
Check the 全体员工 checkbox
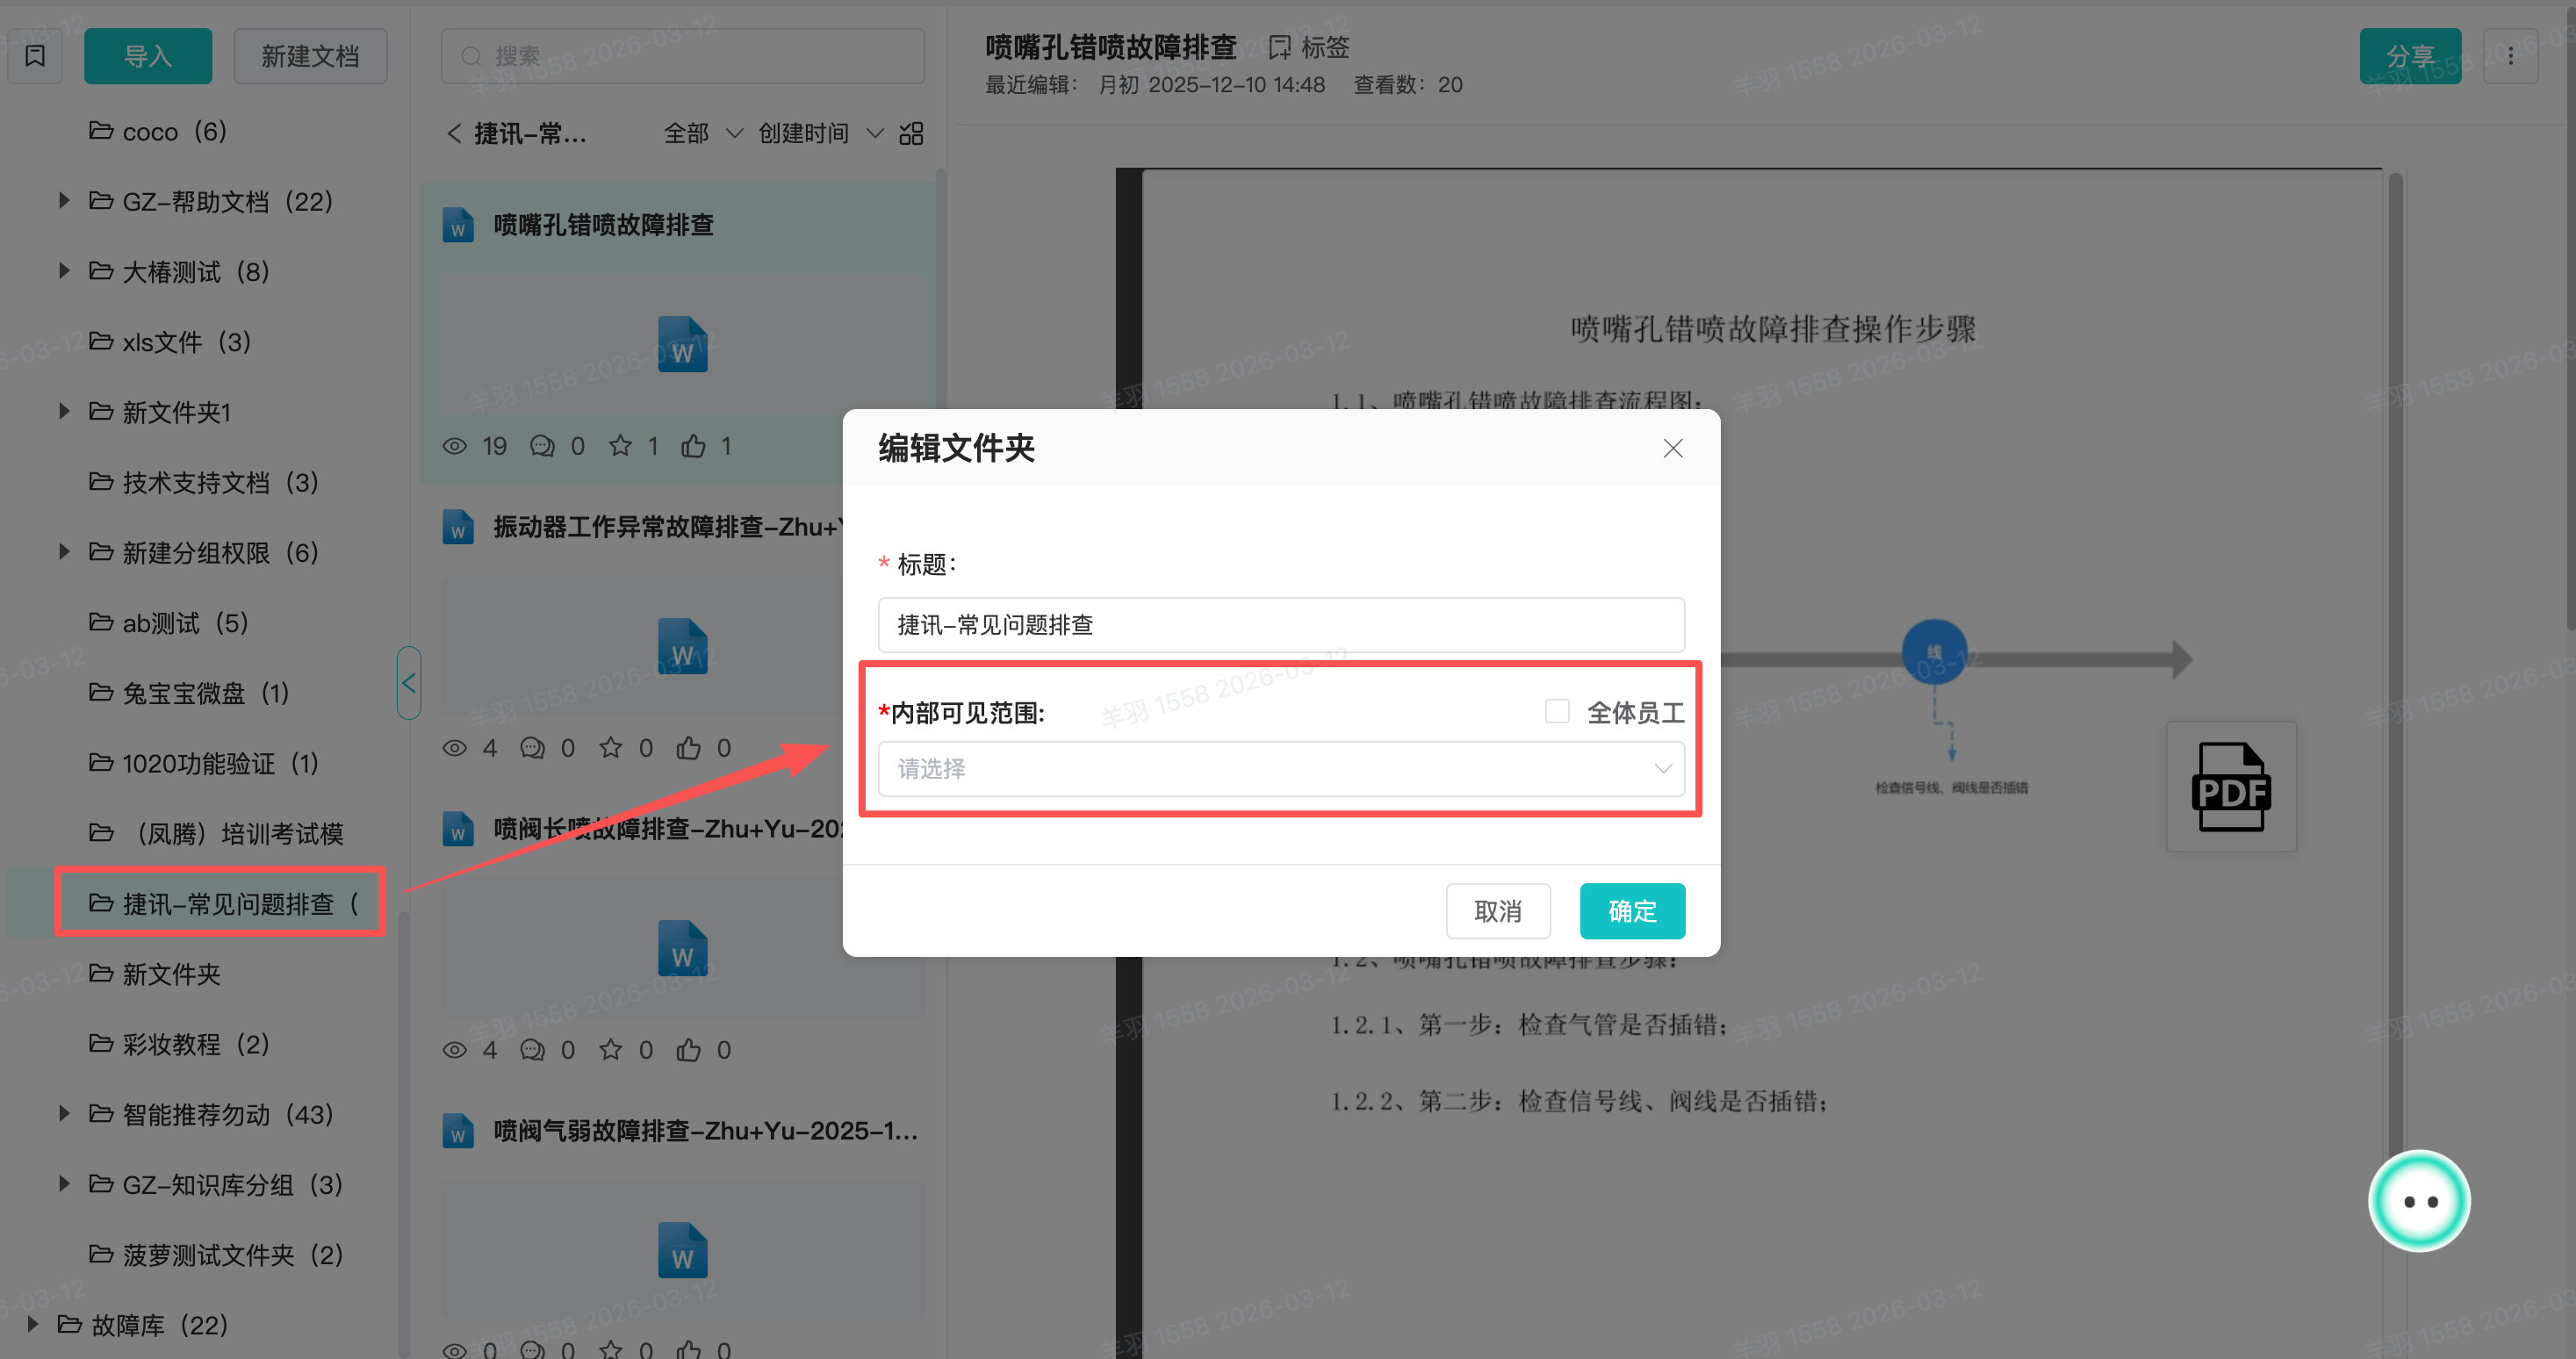coord(1556,711)
